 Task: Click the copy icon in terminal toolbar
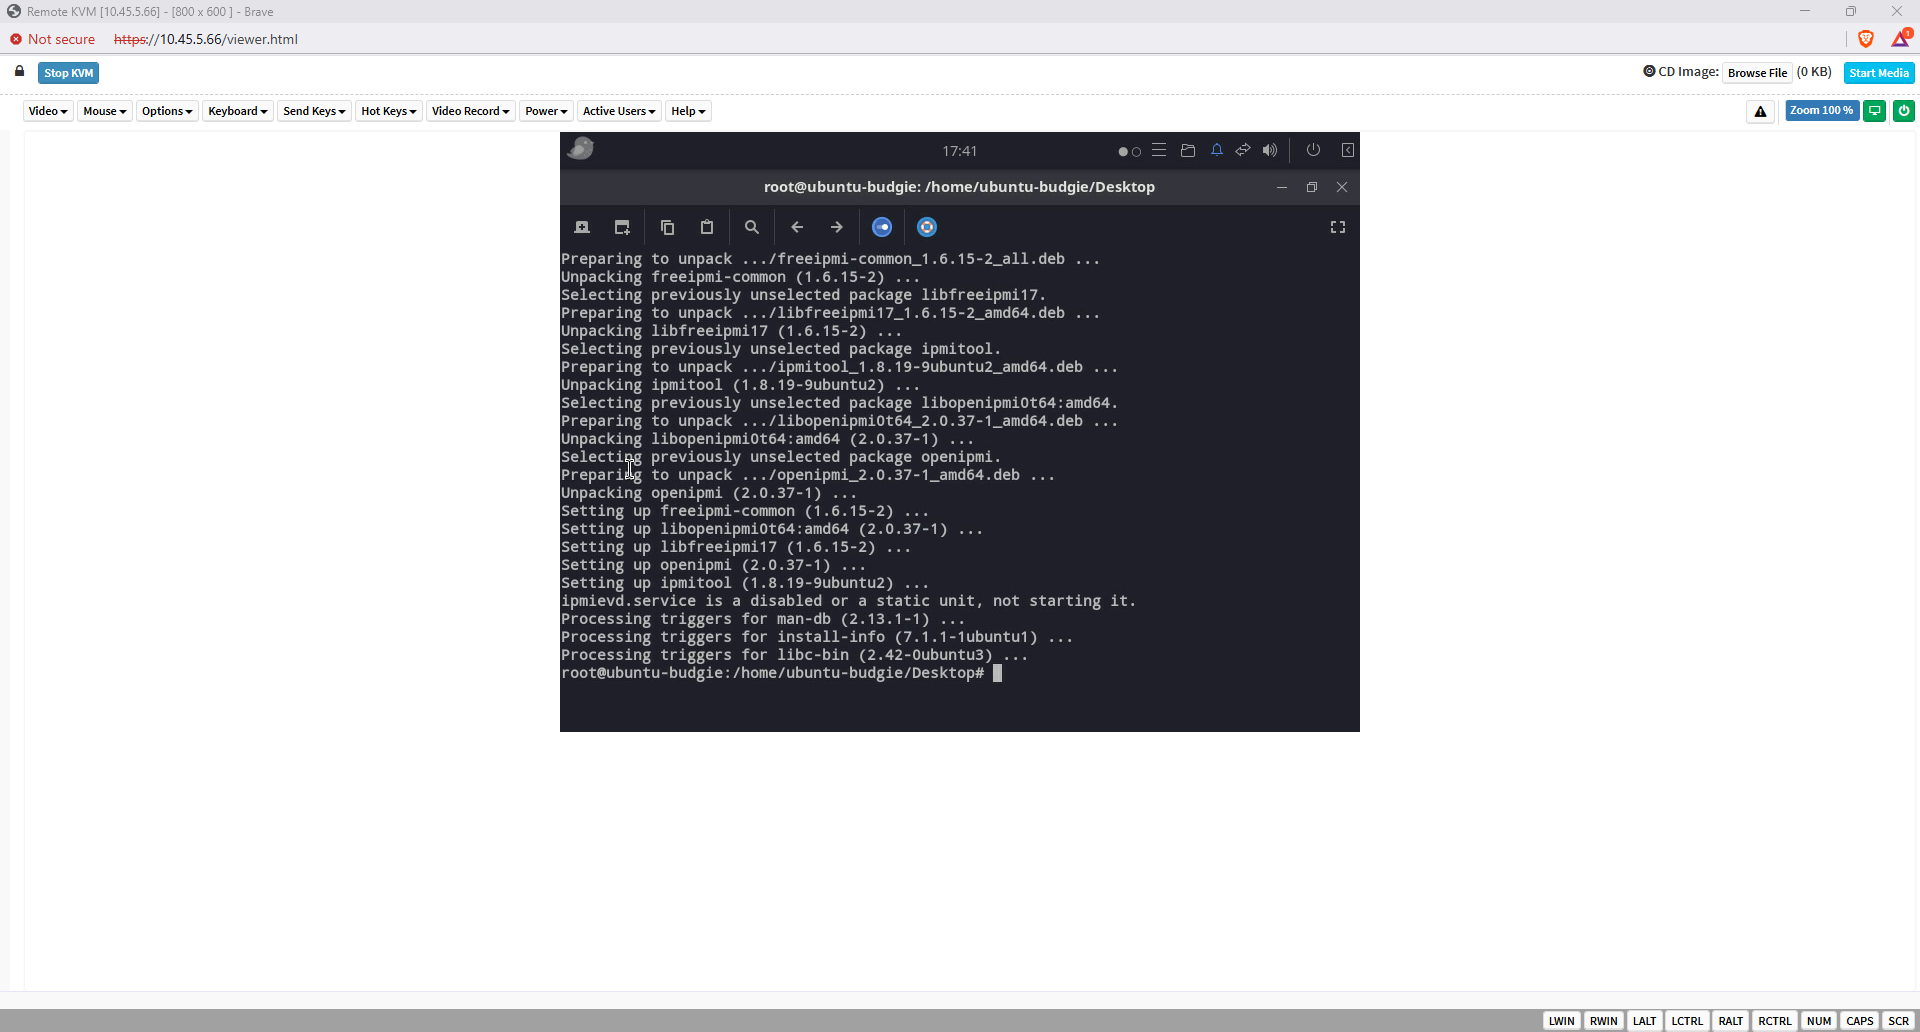(x=667, y=227)
